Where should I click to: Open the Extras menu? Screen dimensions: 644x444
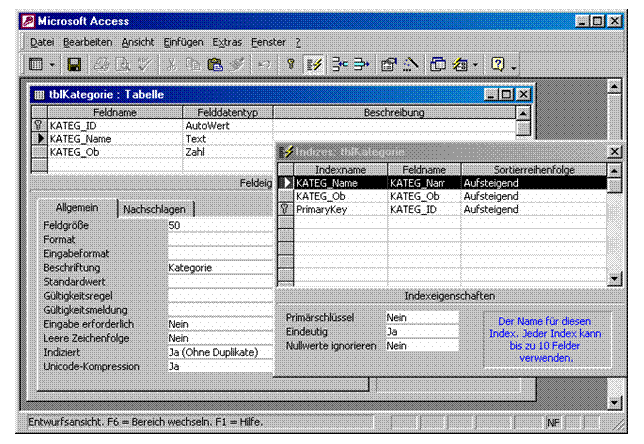pos(227,42)
